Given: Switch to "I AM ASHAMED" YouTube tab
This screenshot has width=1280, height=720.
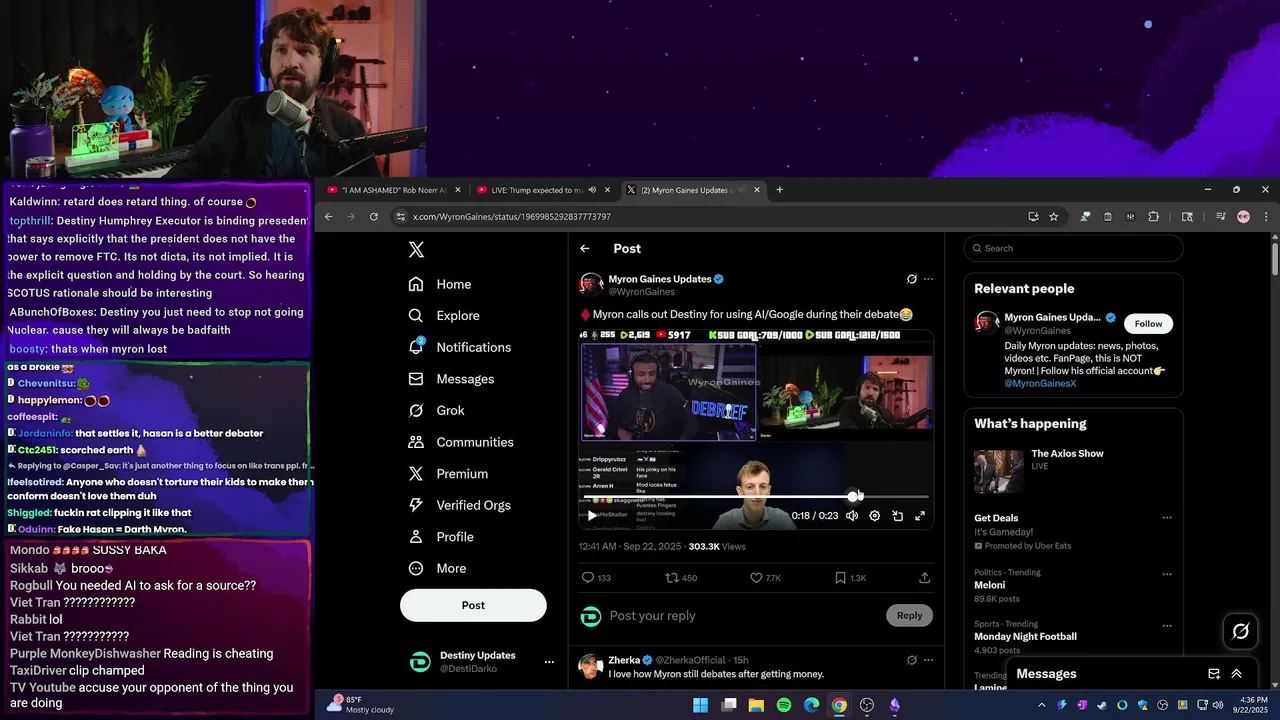Looking at the screenshot, I should 395,190.
